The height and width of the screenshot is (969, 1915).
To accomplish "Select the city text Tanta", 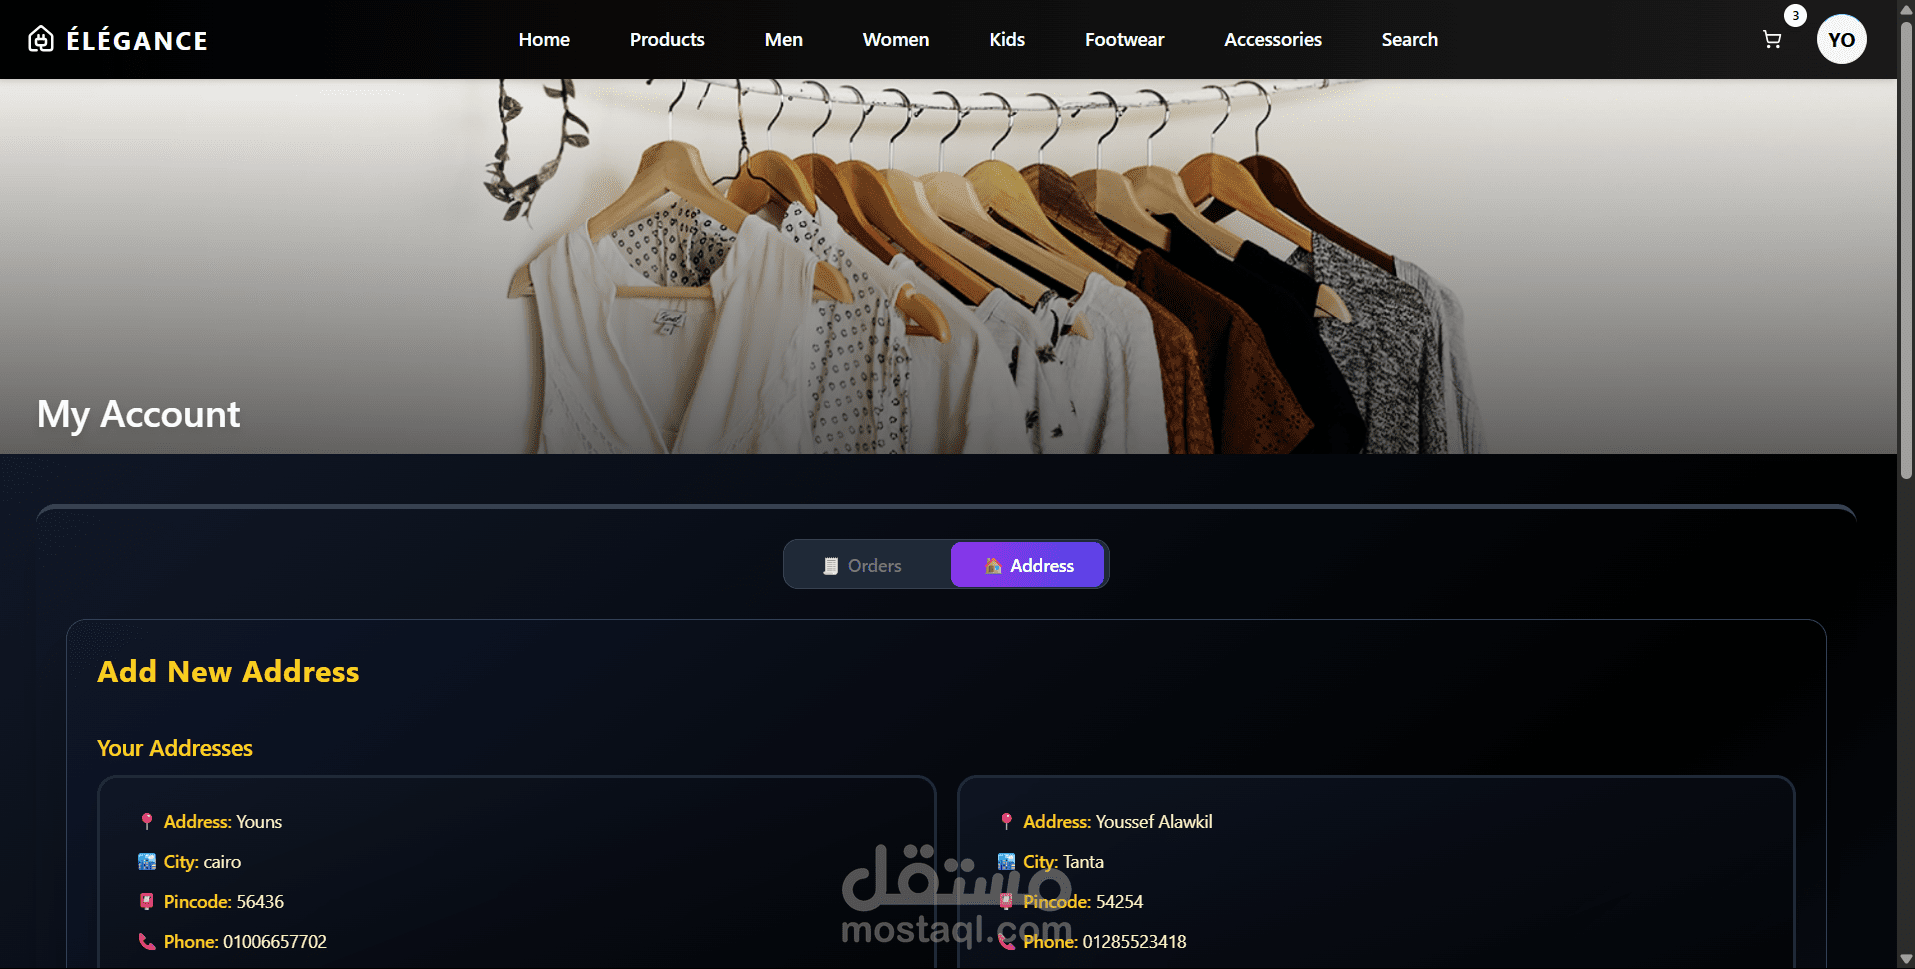I will click(1083, 862).
